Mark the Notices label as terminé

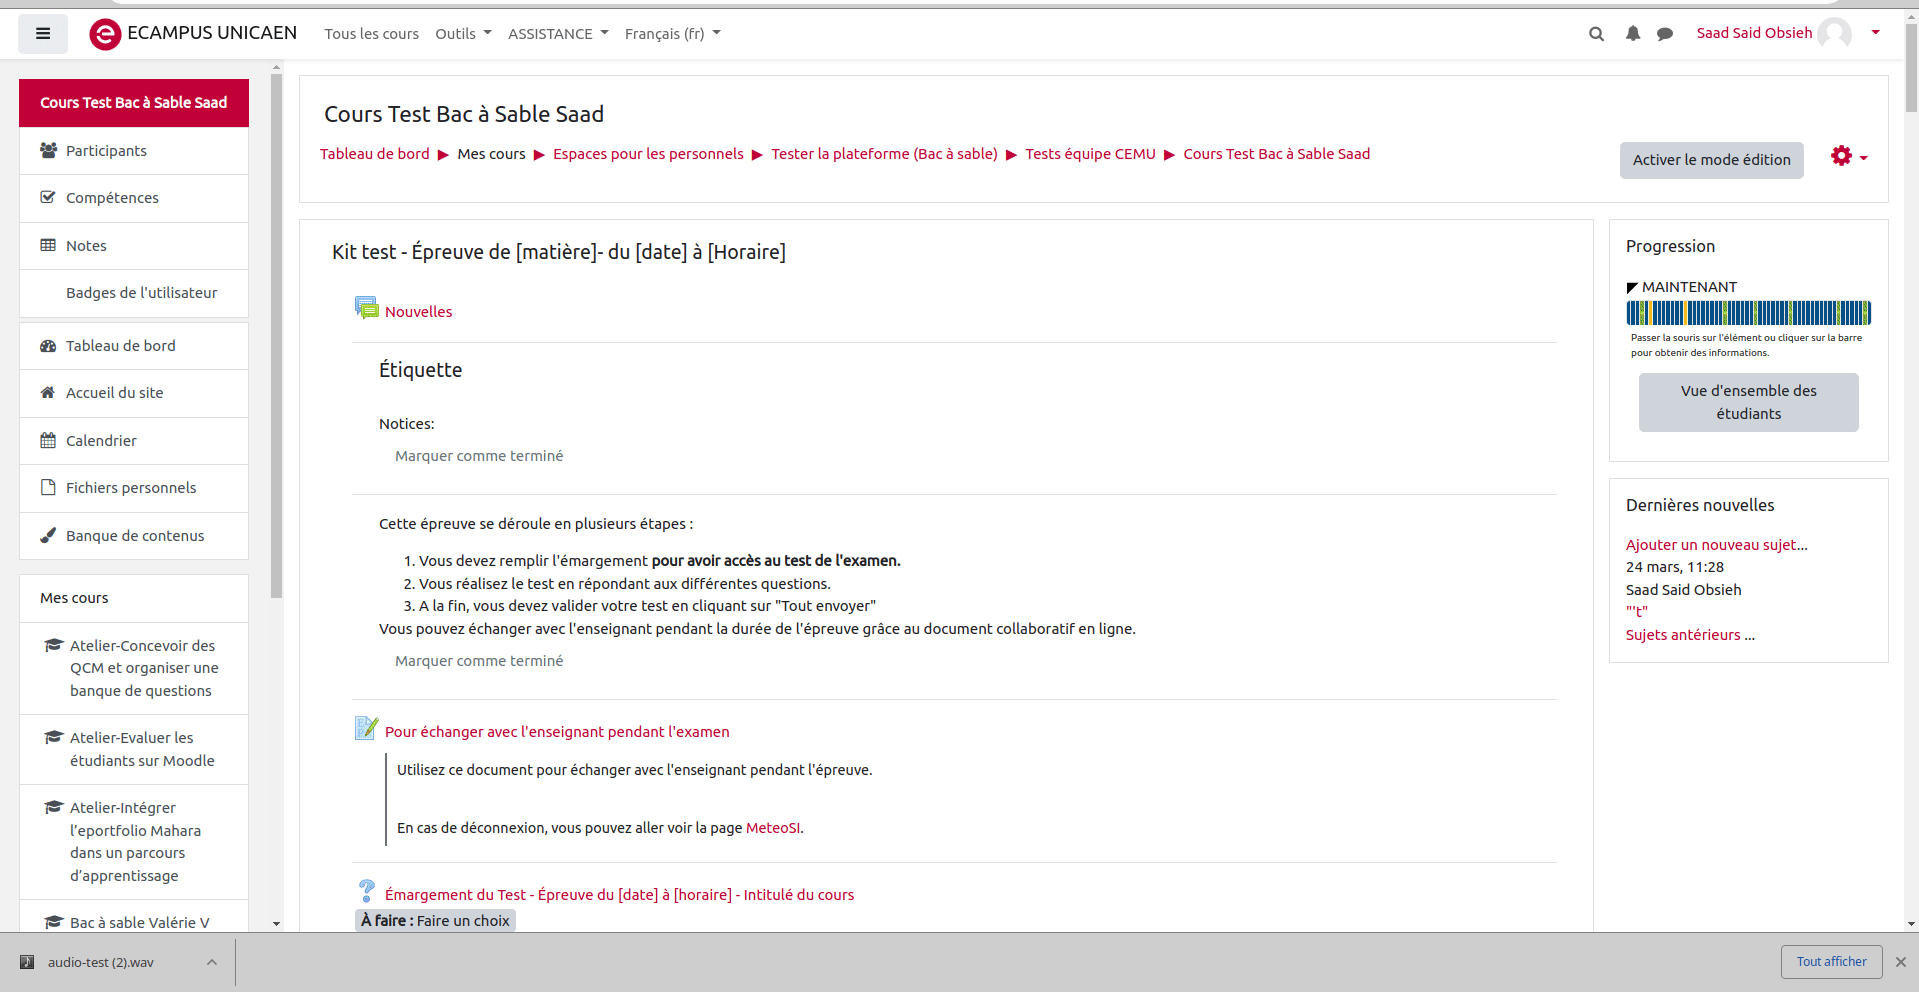[478, 456]
